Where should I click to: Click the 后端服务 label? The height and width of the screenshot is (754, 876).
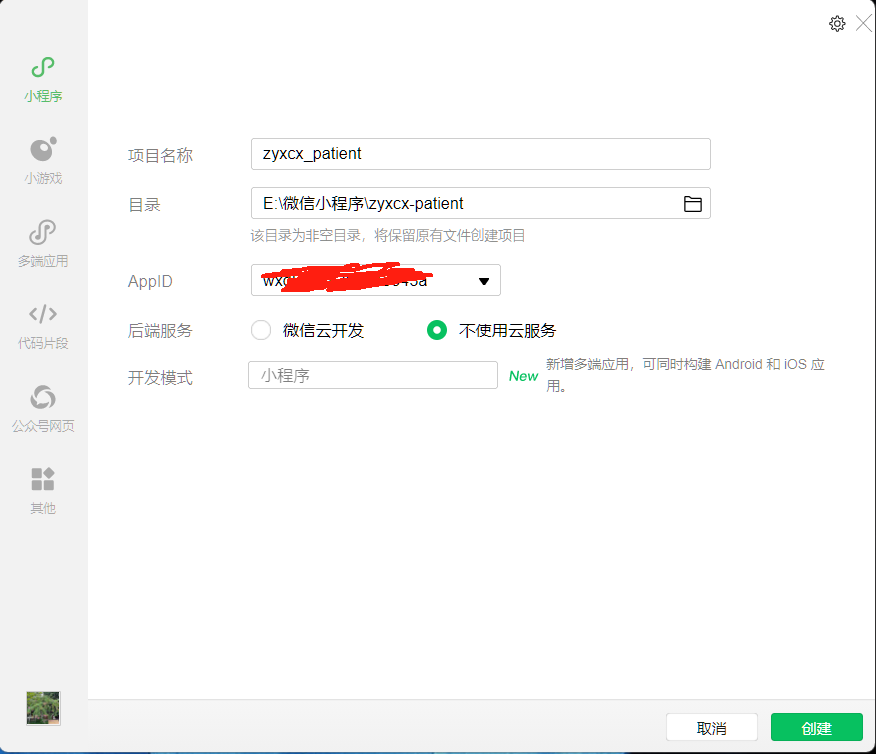[160, 331]
